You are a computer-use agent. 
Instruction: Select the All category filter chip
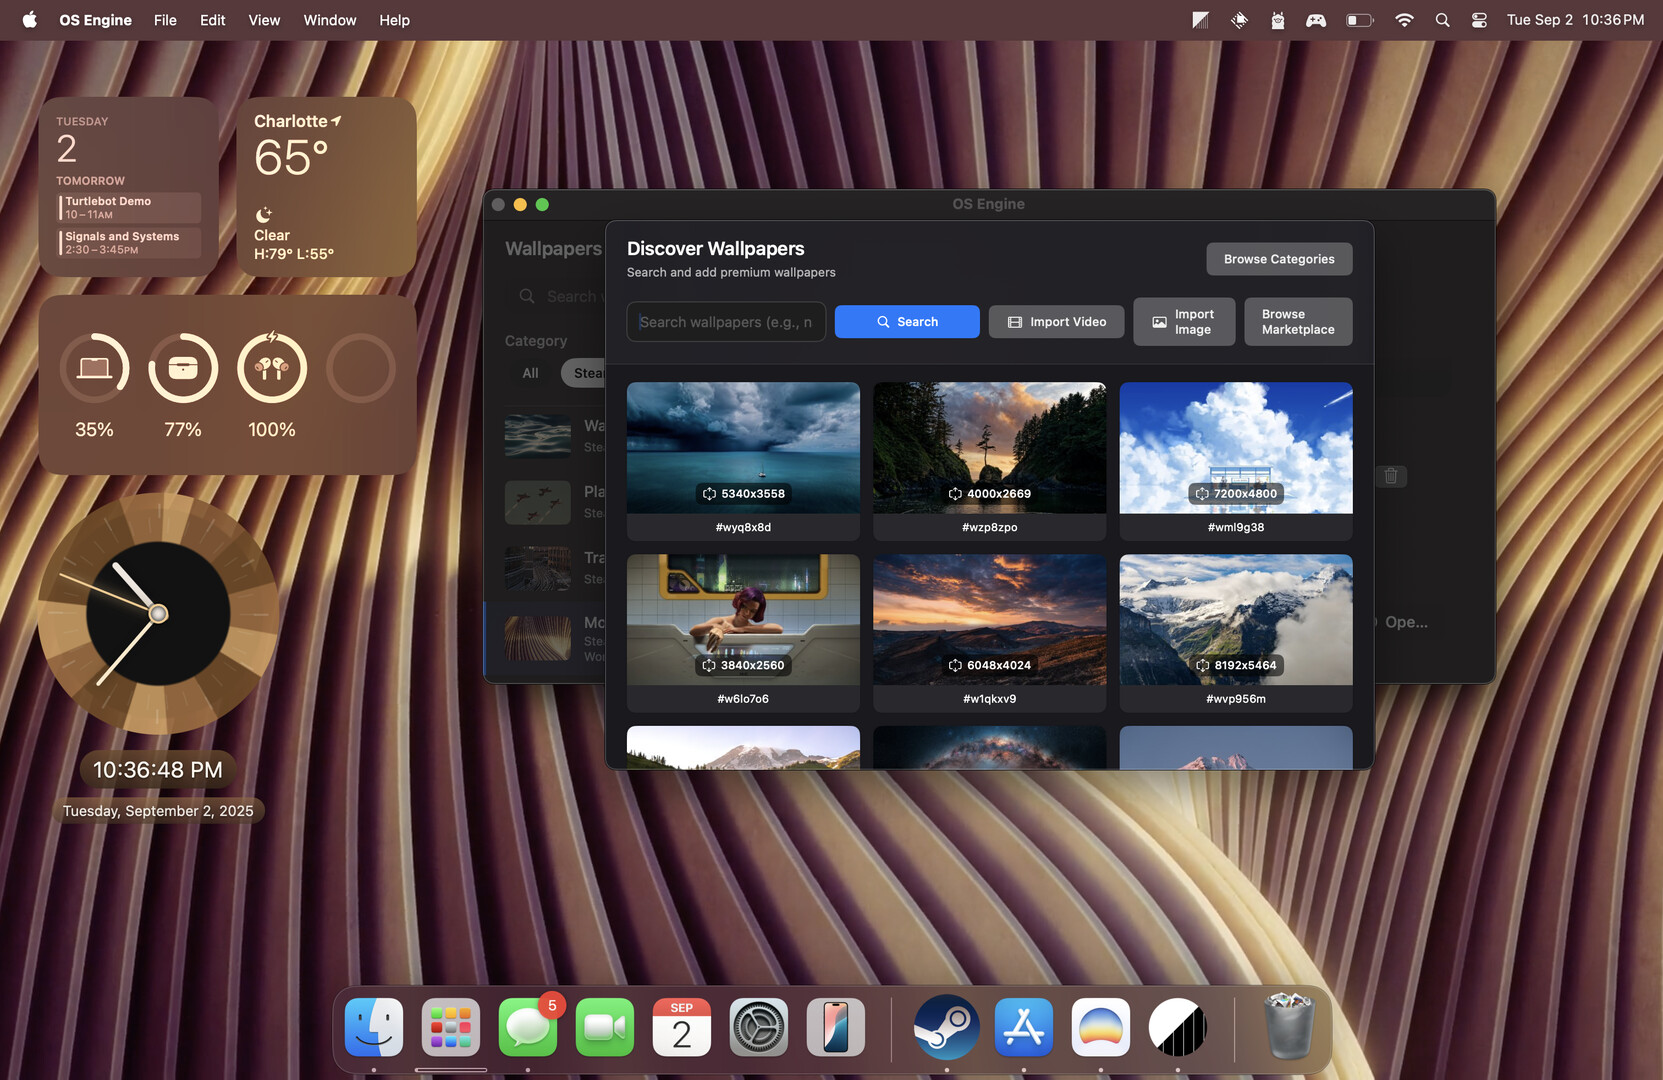coord(529,372)
